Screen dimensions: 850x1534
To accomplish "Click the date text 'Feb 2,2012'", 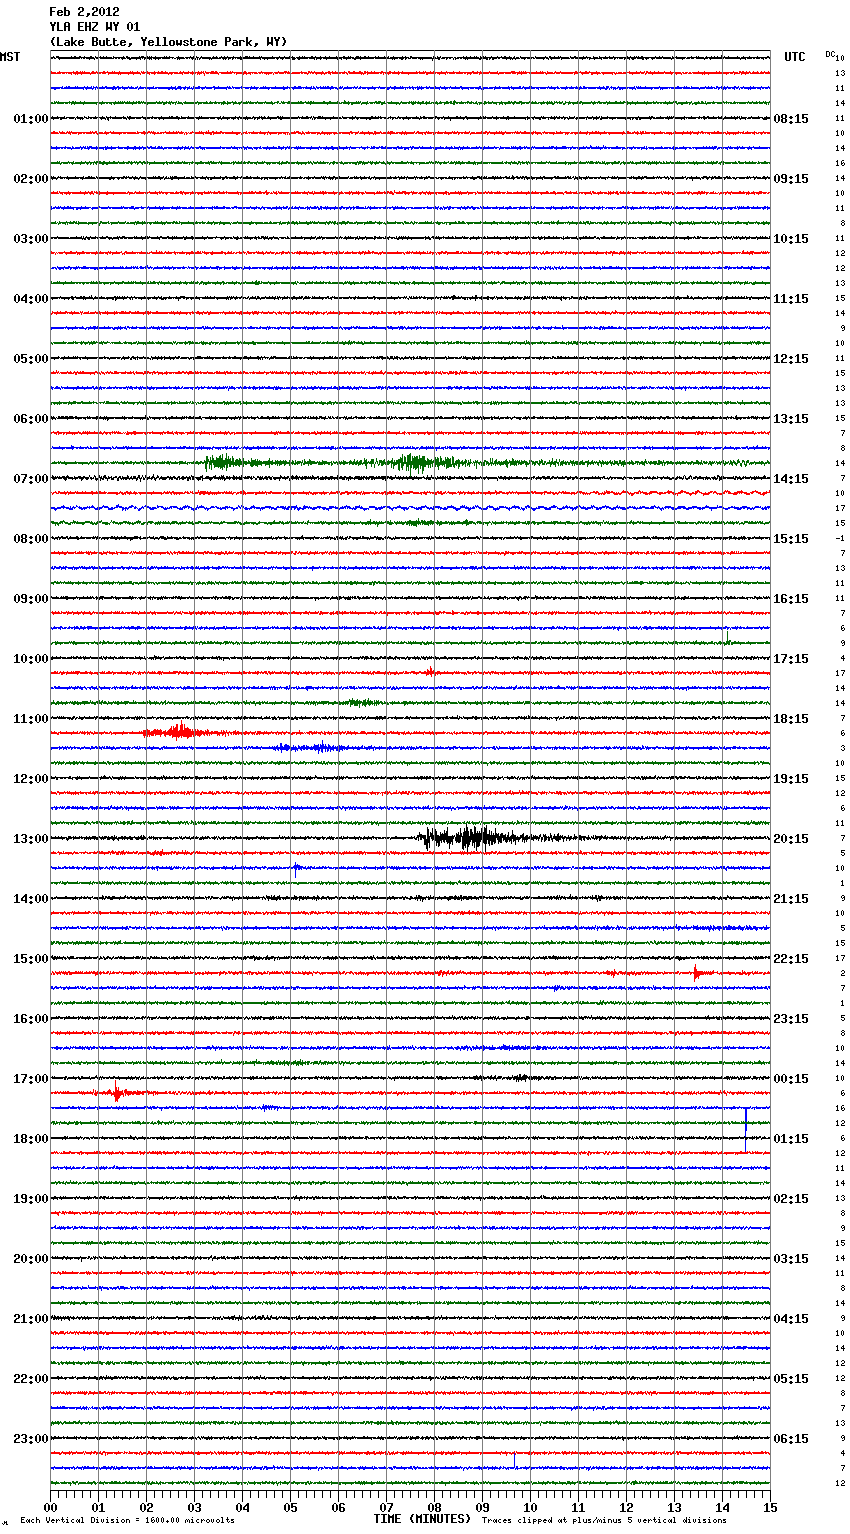I will click(x=84, y=12).
